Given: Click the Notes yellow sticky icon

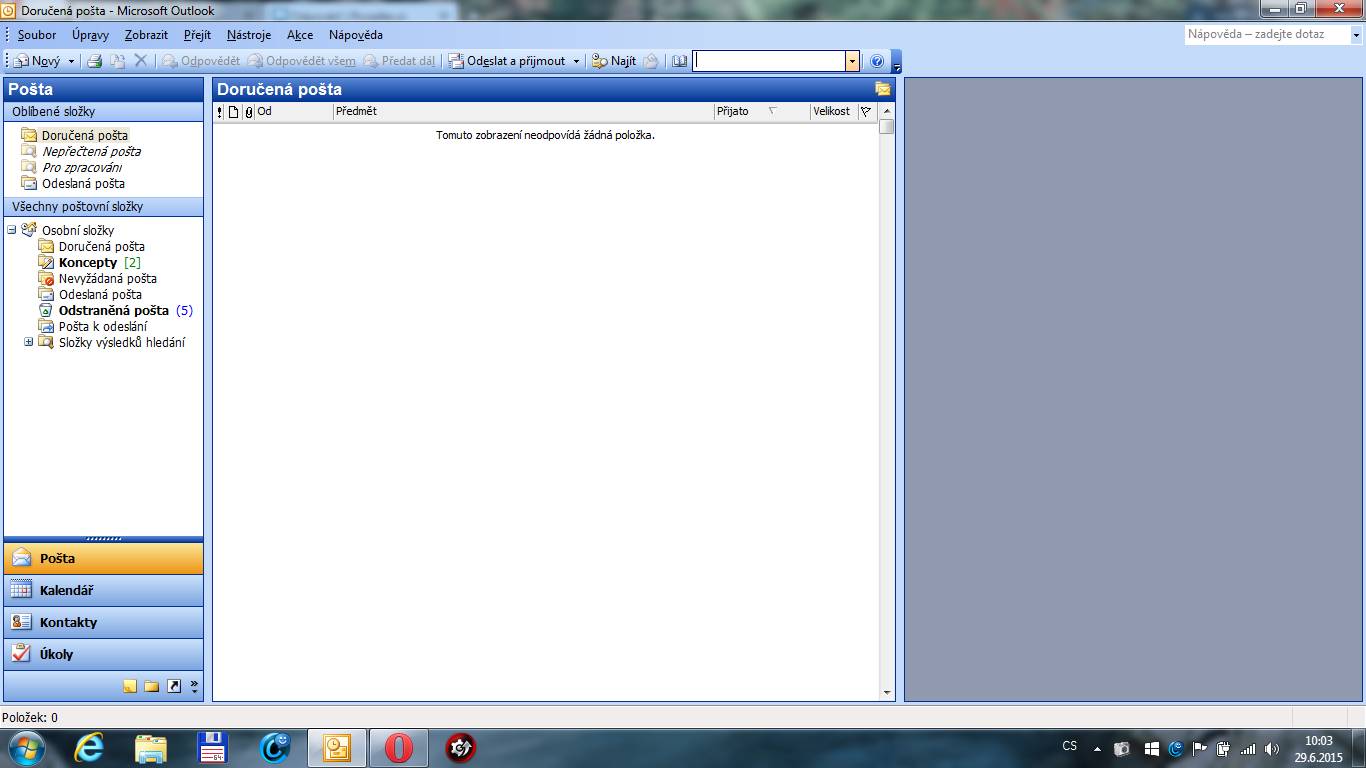Looking at the screenshot, I should pos(130,686).
